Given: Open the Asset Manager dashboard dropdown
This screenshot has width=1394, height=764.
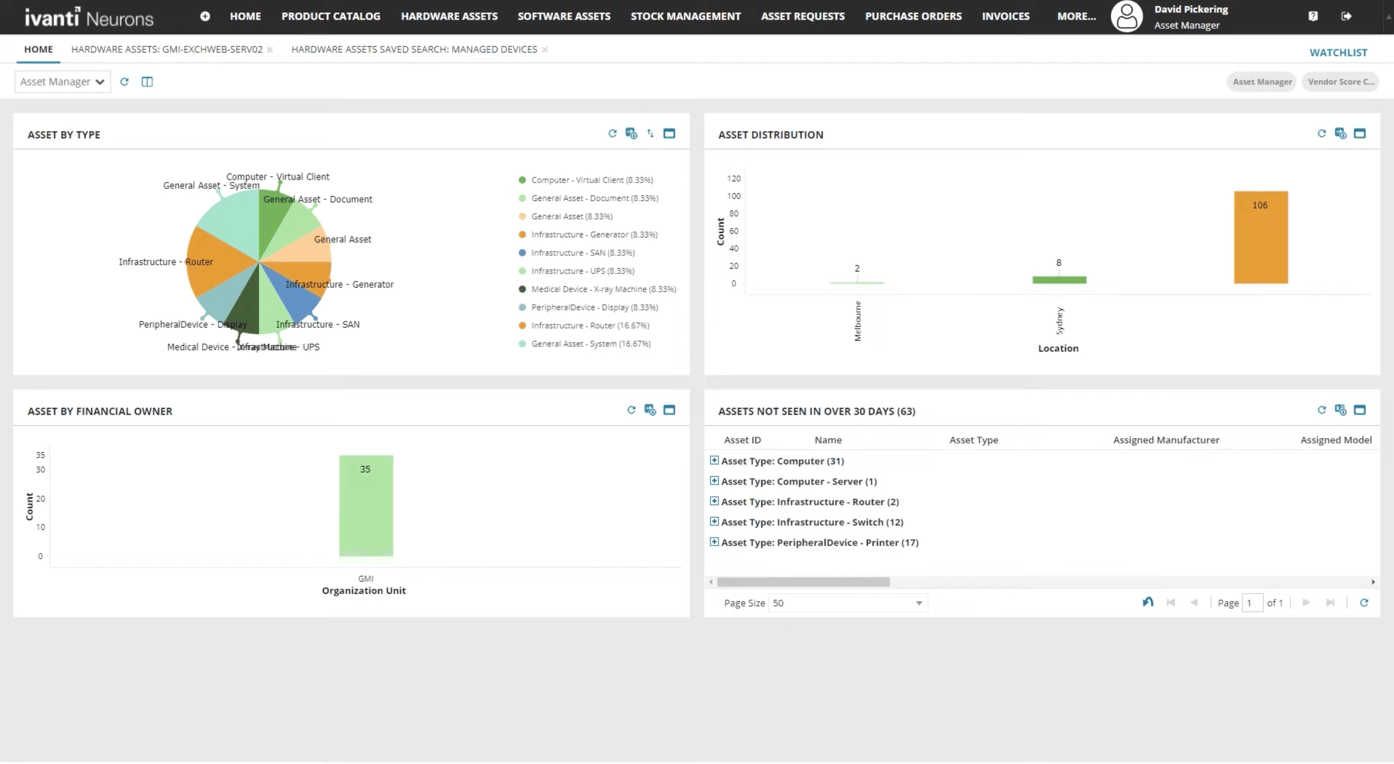Looking at the screenshot, I should point(61,81).
